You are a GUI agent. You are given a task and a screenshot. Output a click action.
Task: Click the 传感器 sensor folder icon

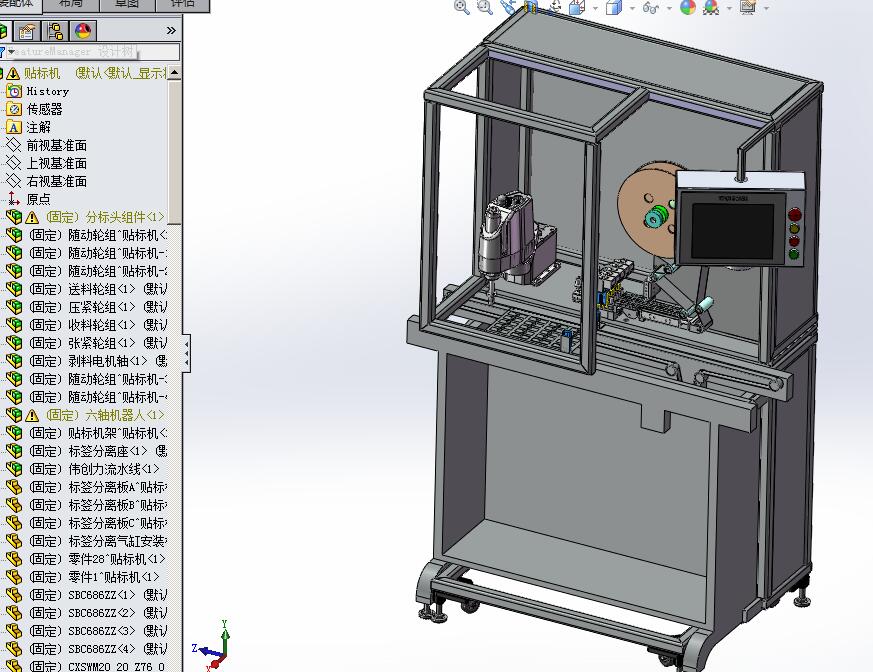click(14, 109)
